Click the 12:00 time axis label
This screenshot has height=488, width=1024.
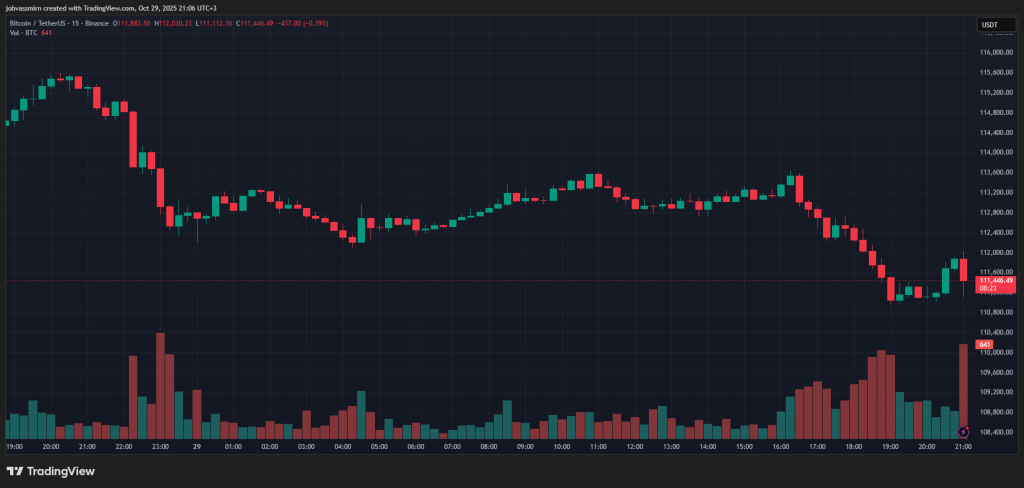pyautogui.click(x=633, y=447)
